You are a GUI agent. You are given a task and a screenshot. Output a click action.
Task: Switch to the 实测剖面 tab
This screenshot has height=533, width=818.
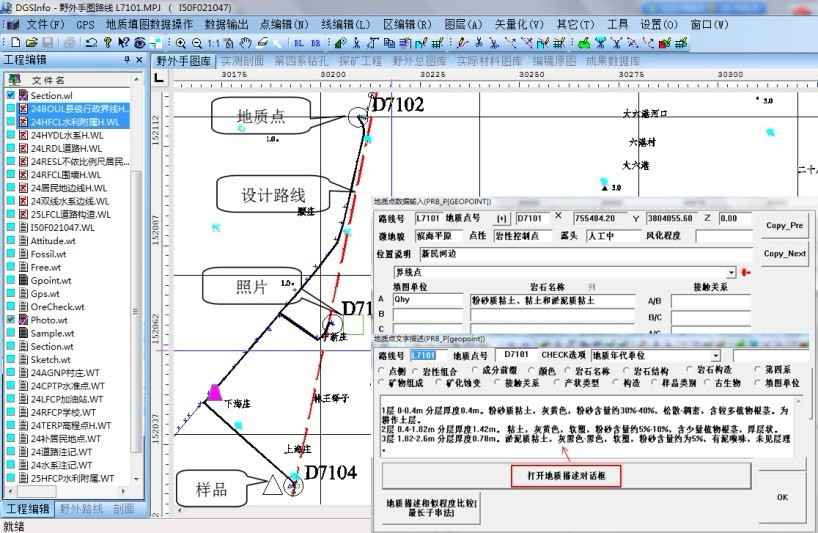pos(242,61)
